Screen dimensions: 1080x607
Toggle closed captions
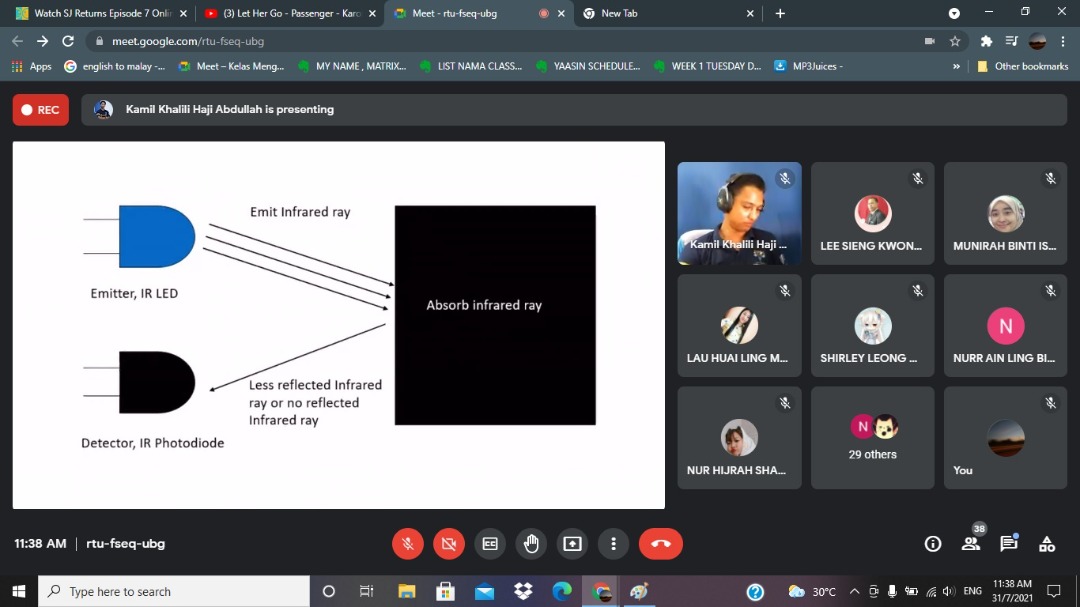490,544
